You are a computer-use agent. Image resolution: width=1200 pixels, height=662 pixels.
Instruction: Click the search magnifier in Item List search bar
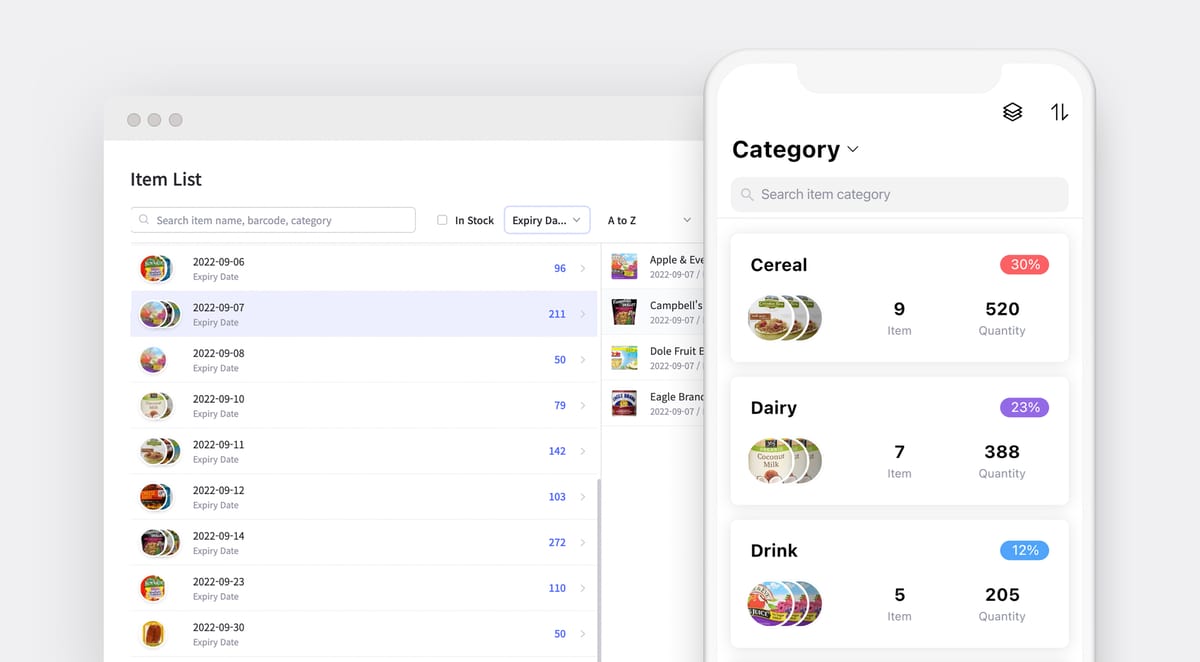coord(143,219)
